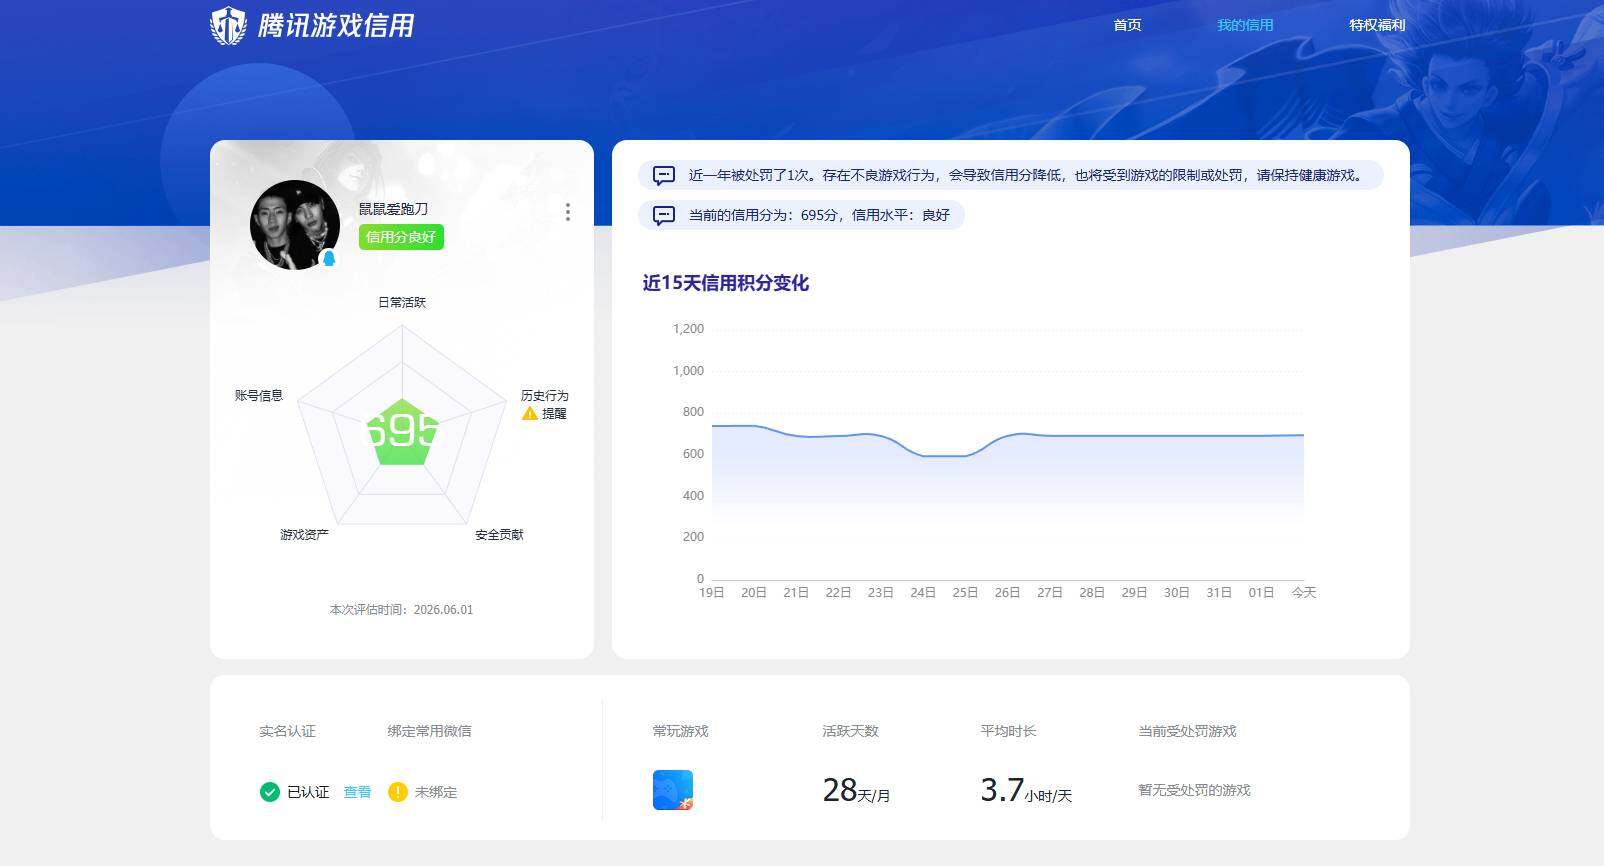This screenshot has width=1604, height=866.
Task: Click the 695 score in the radar chart
Action: (x=402, y=431)
